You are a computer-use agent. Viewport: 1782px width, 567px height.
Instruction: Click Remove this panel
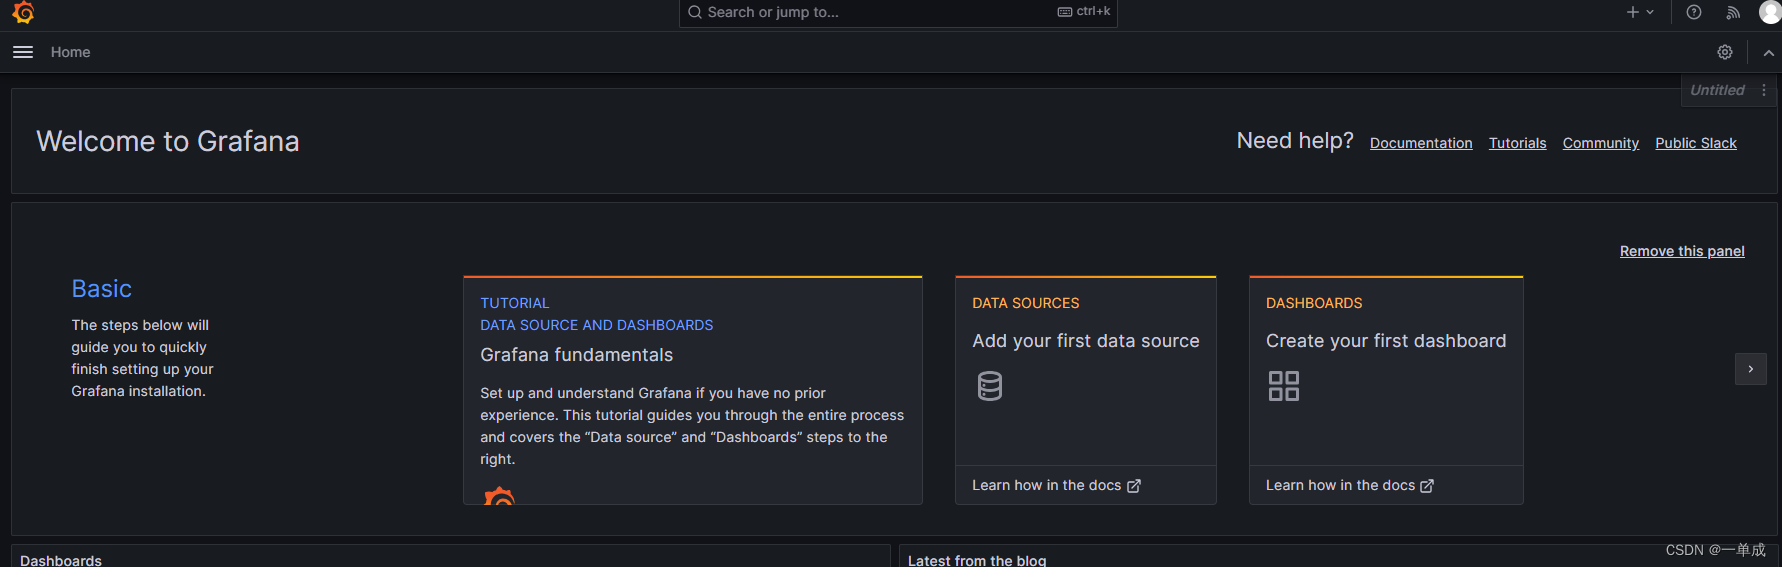(1682, 251)
